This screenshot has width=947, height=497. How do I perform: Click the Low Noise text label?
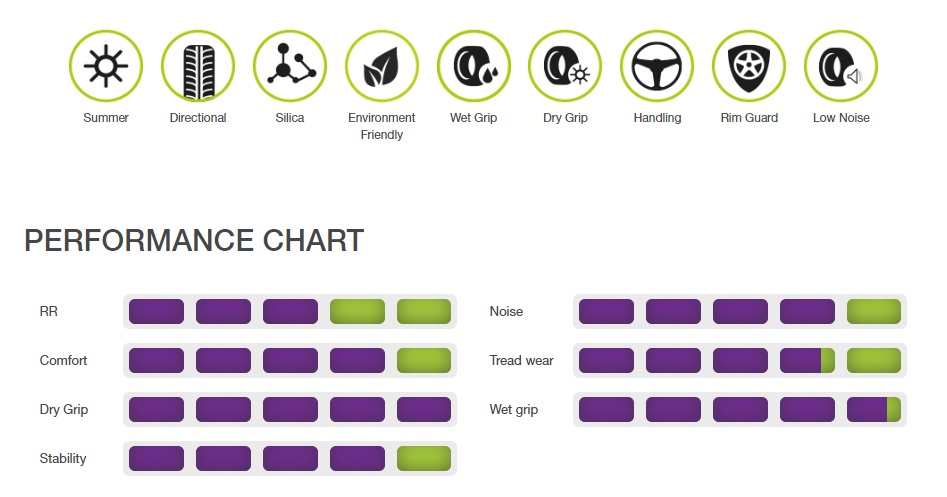click(x=841, y=118)
